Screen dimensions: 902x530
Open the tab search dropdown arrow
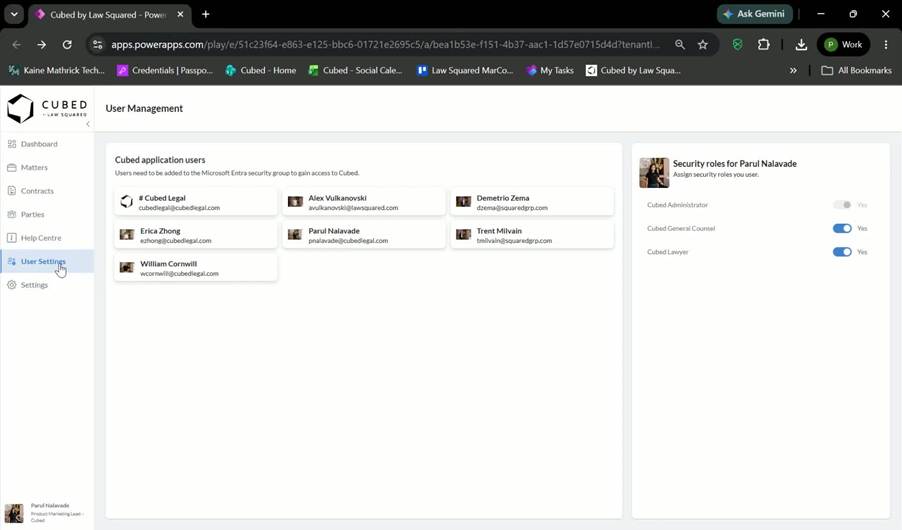[14, 14]
